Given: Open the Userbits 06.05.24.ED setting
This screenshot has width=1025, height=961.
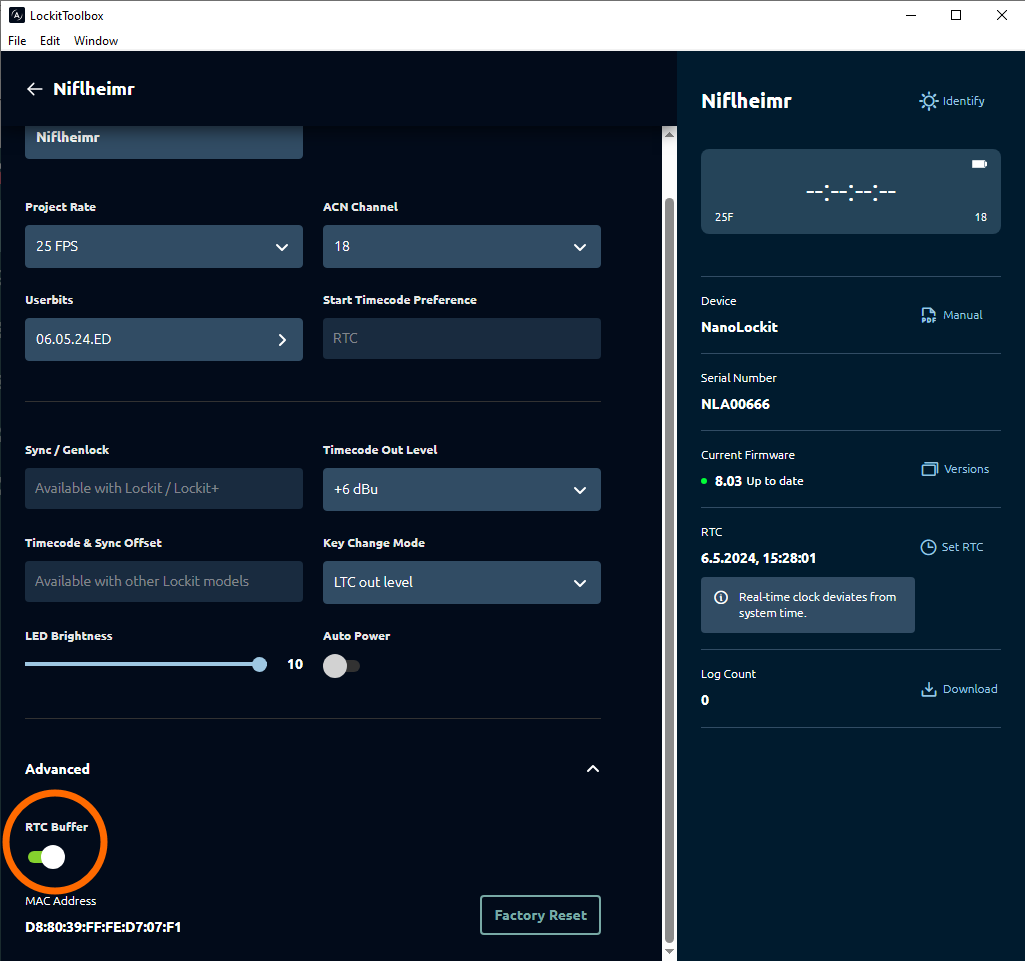Looking at the screenshot, I should 163,339.
